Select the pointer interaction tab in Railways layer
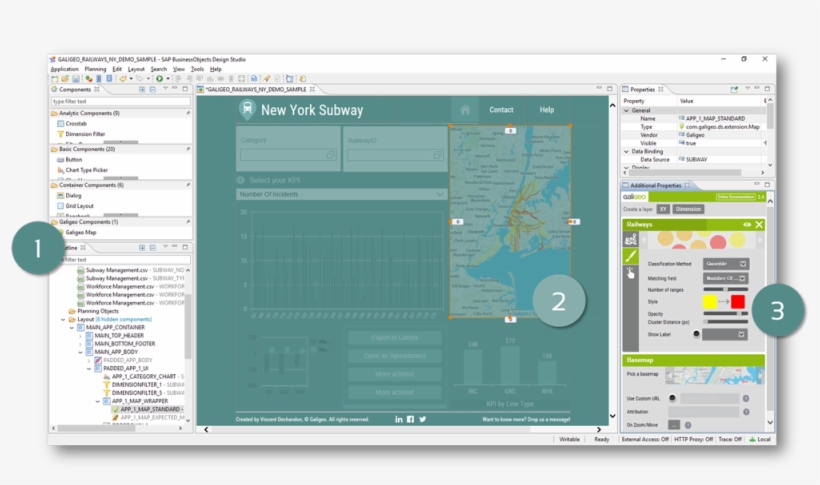The height and width of the screenshot is (485, 820). 631,273
